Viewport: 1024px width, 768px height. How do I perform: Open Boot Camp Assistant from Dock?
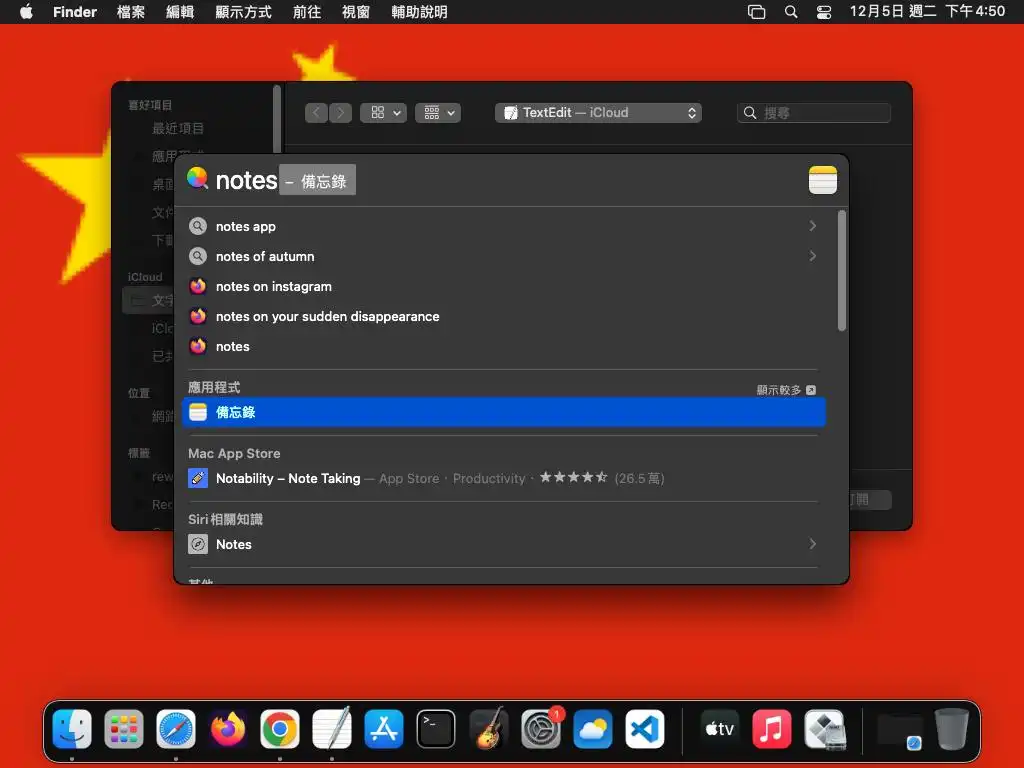pyautogui.click(x=824, y=729)
